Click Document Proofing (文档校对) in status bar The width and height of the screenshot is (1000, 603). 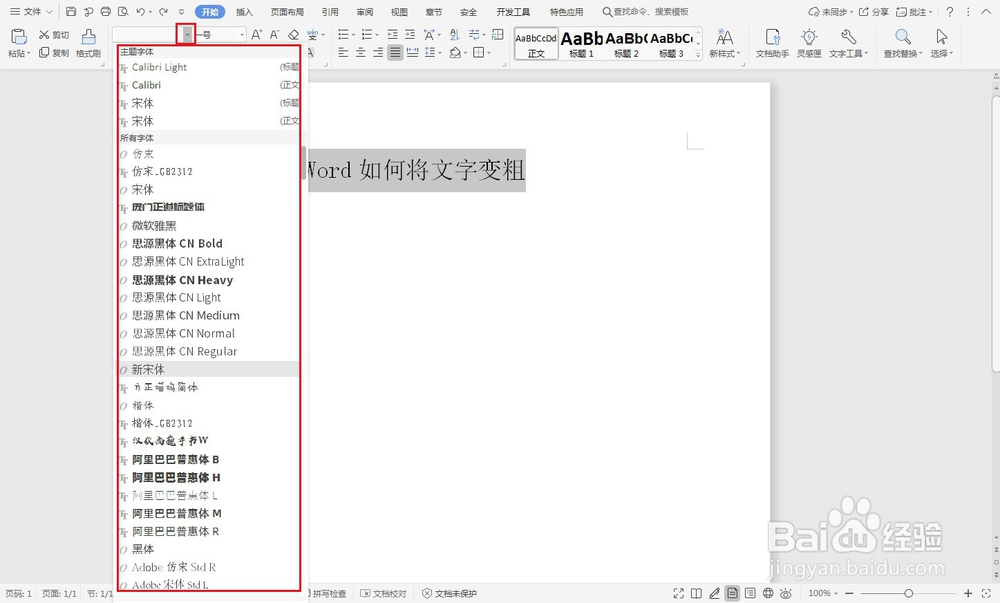383,593
